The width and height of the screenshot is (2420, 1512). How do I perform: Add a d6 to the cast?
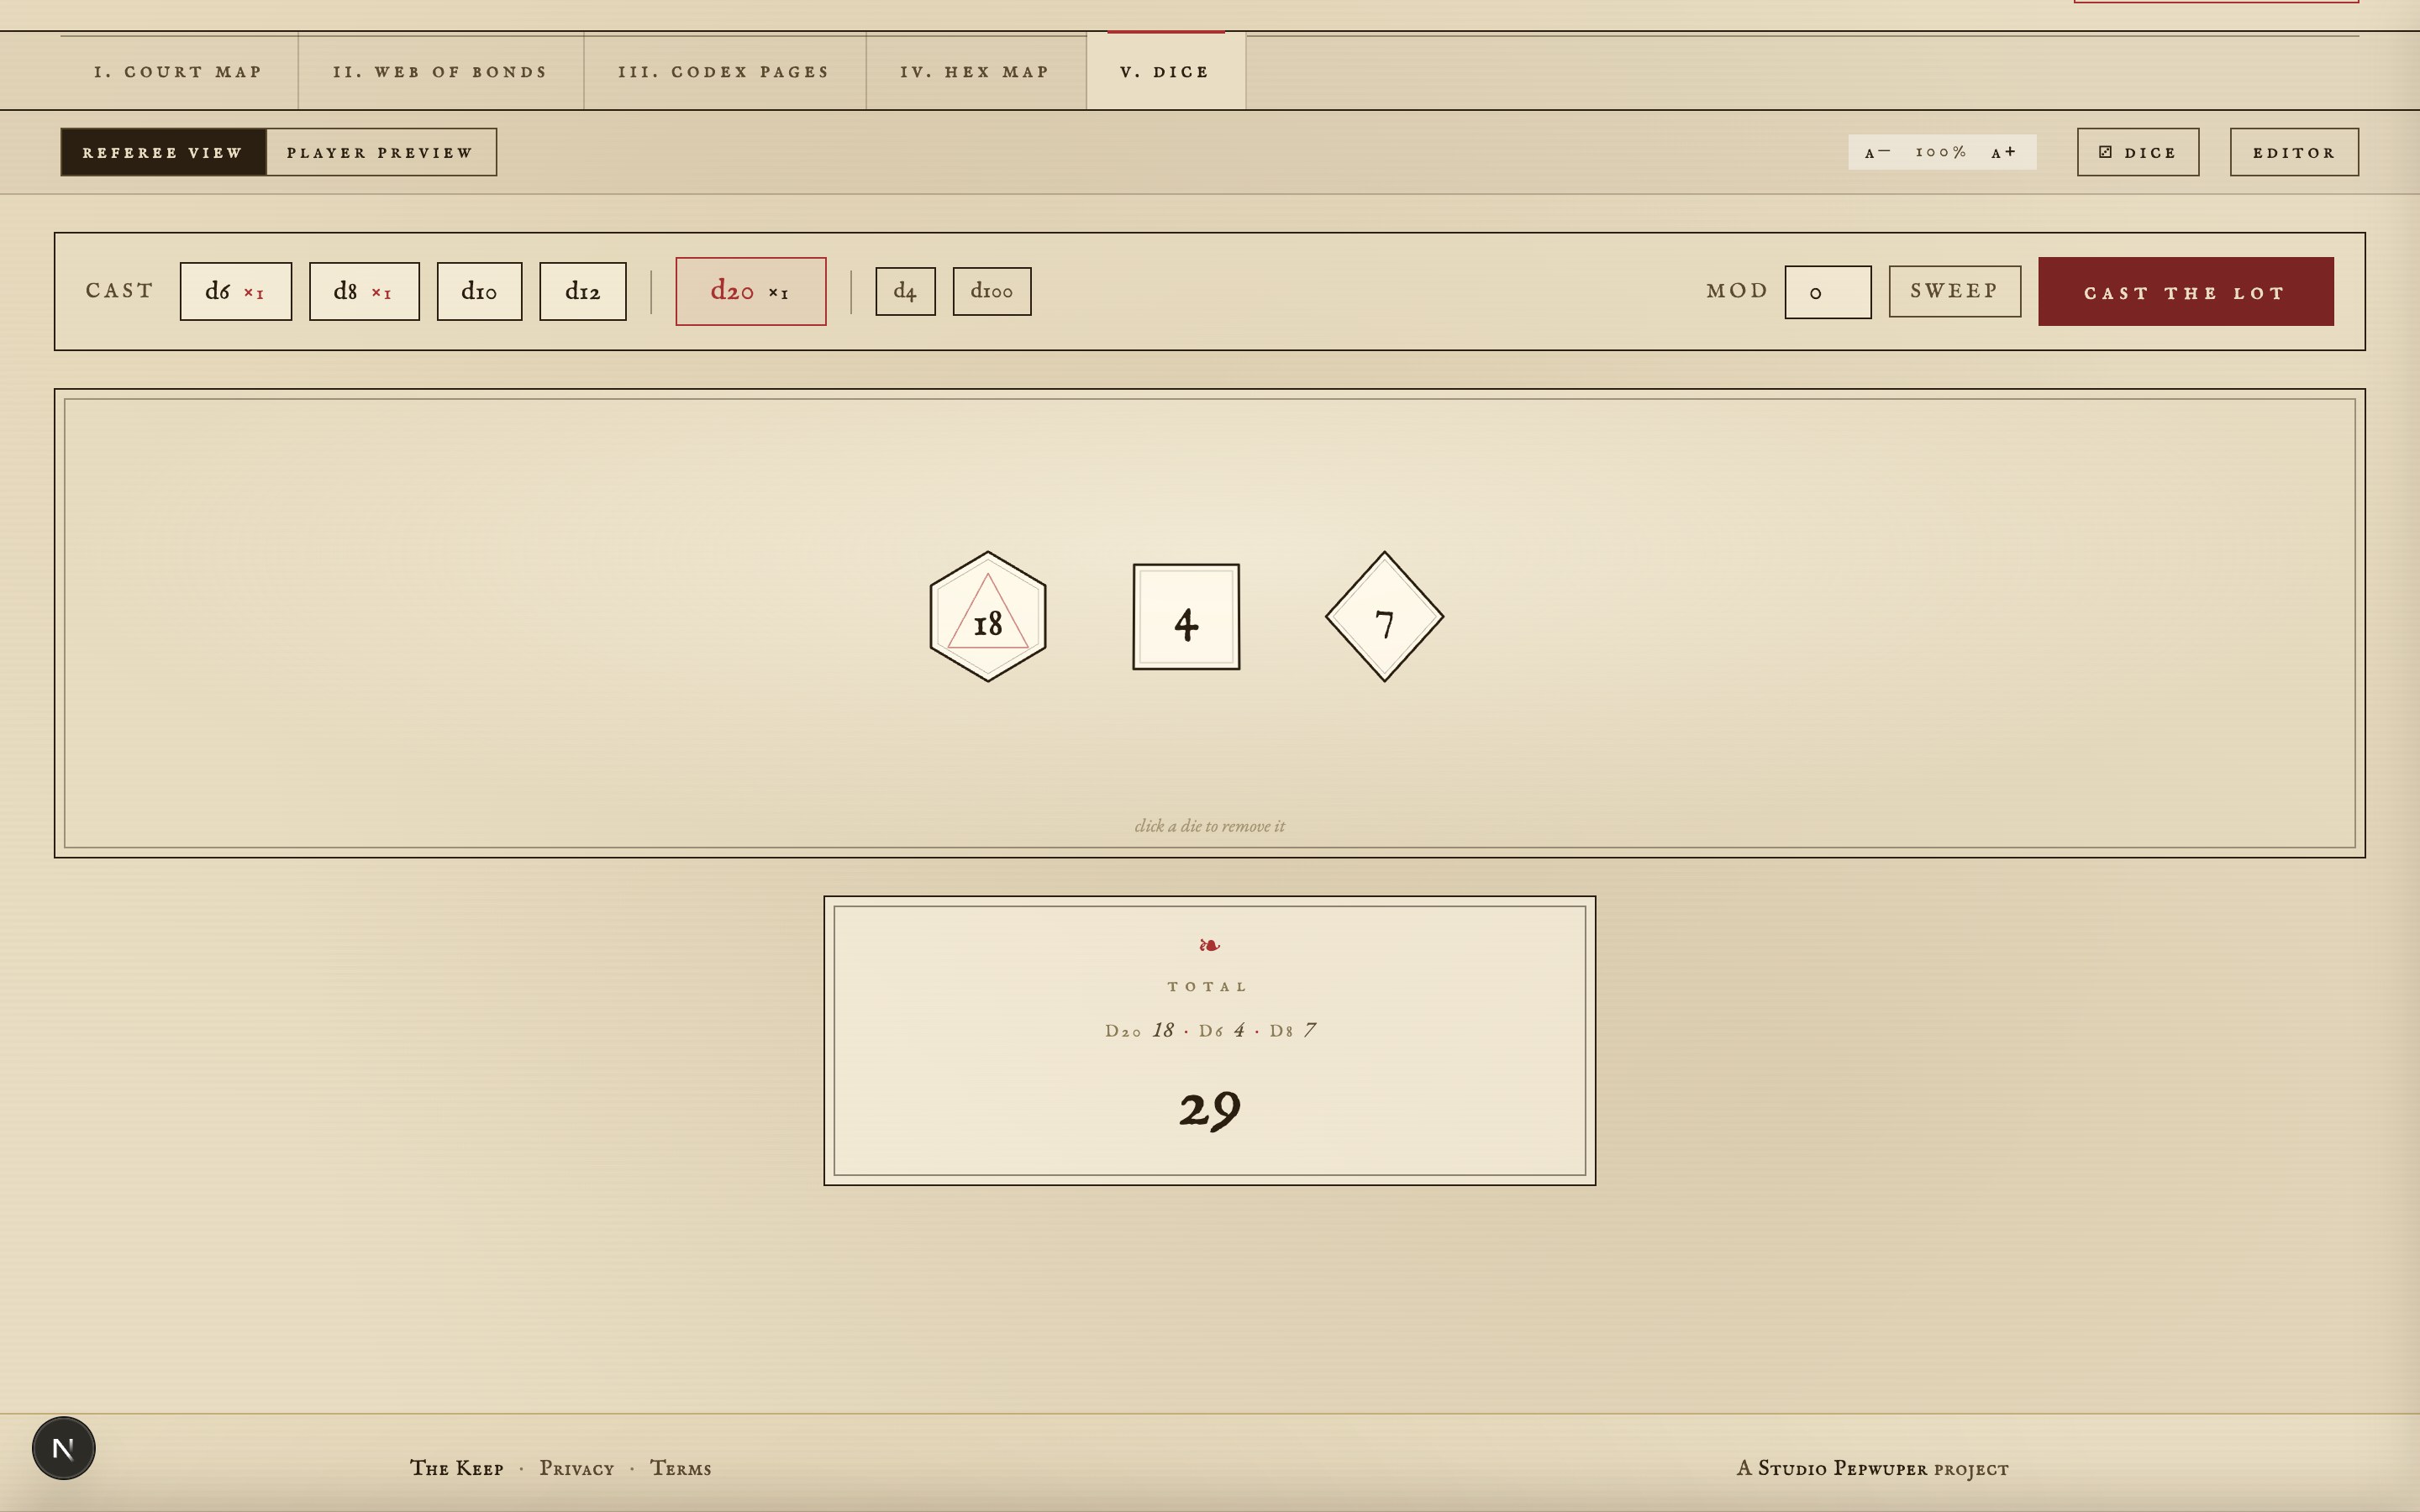point(236,291)
